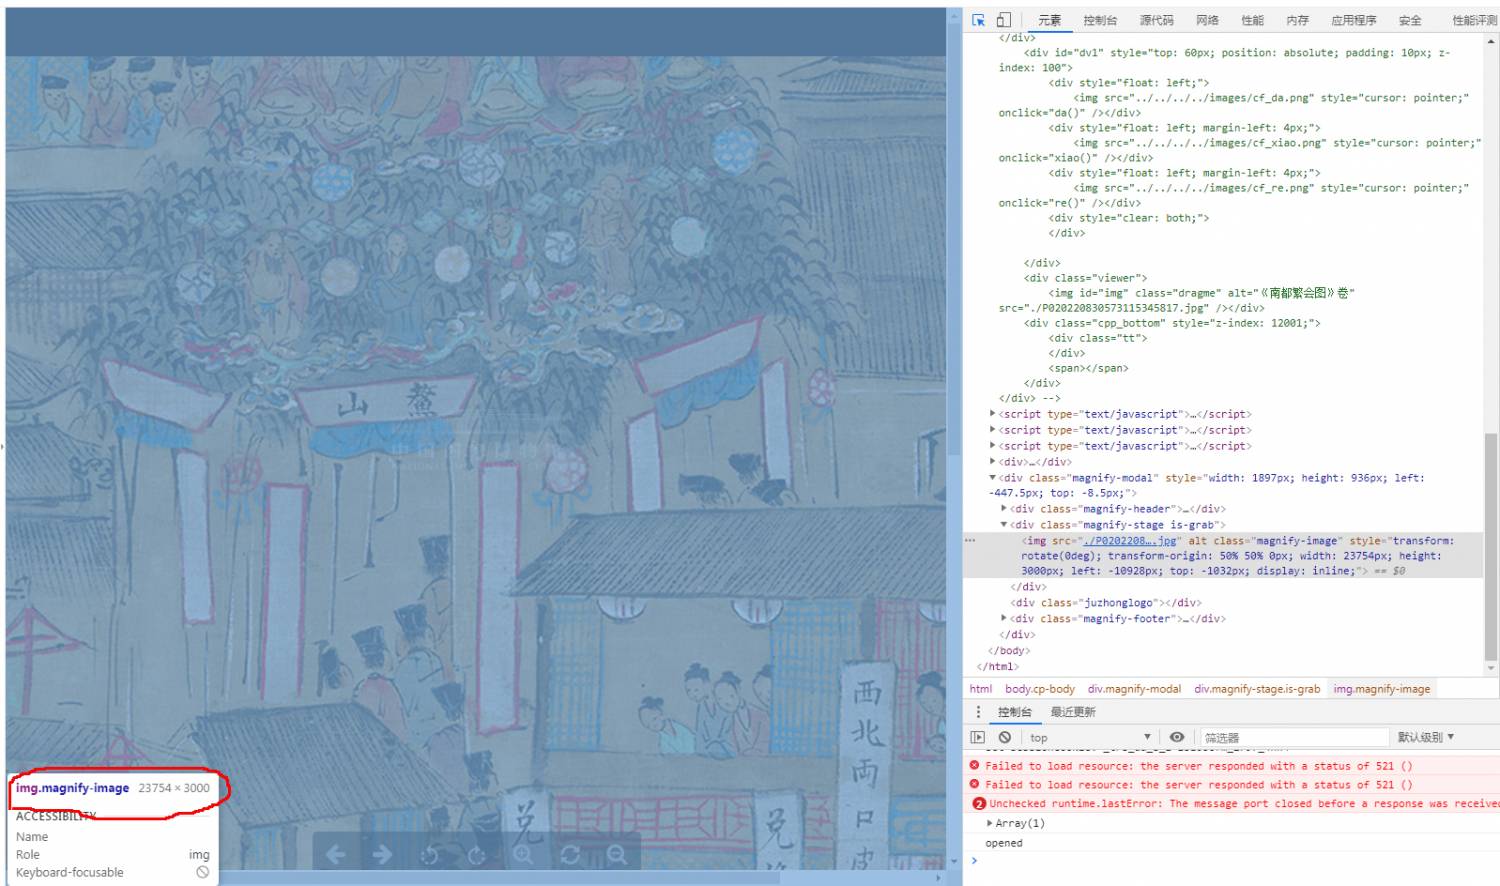Click the console prompt input line

point(1236,861)
